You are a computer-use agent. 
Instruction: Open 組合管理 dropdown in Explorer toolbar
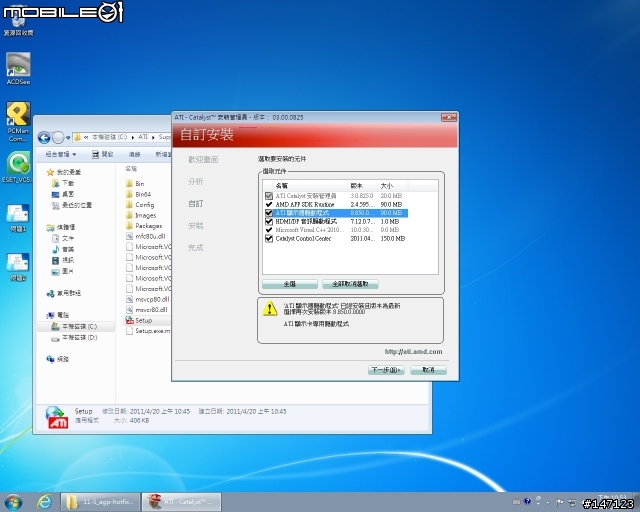[x=60, y=154]
